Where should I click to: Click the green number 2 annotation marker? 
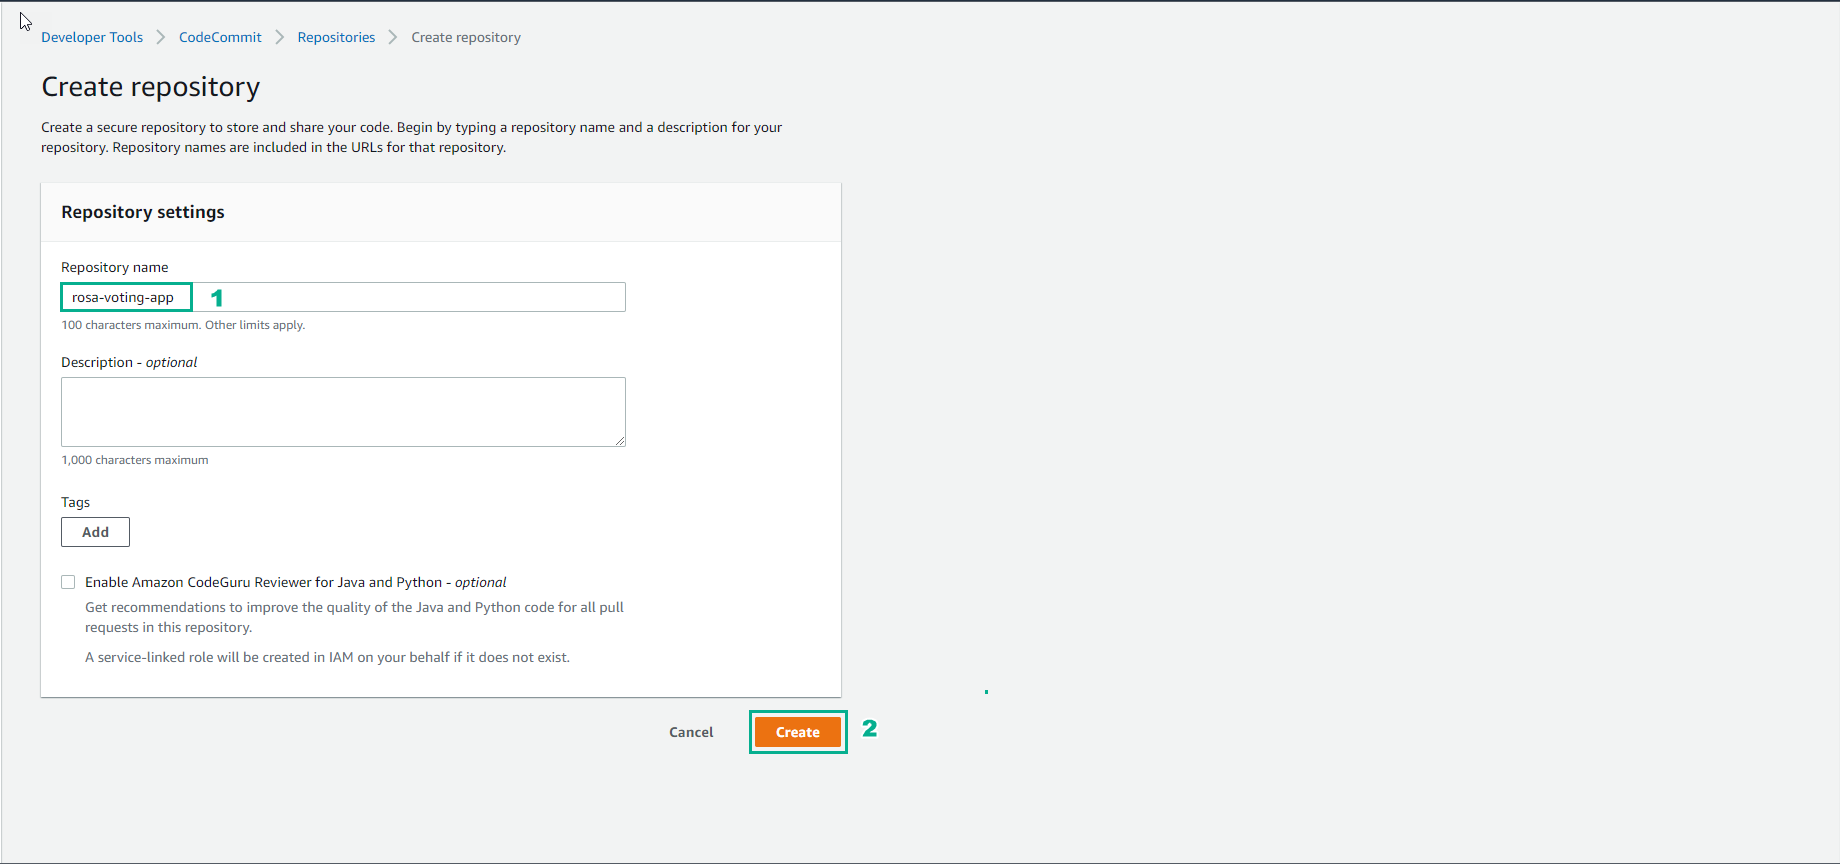click(x=870, y=729)
